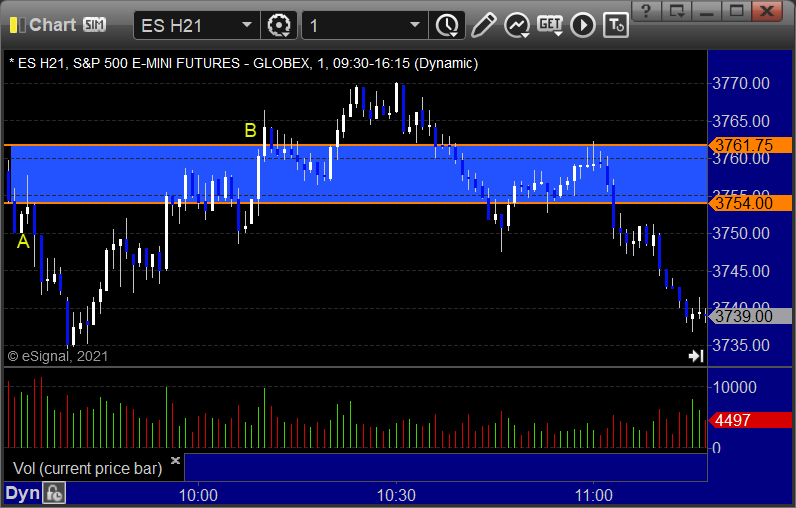796x508 pixels.
Task: Click the 10000 volume axis label
Action: coord(735,387)
